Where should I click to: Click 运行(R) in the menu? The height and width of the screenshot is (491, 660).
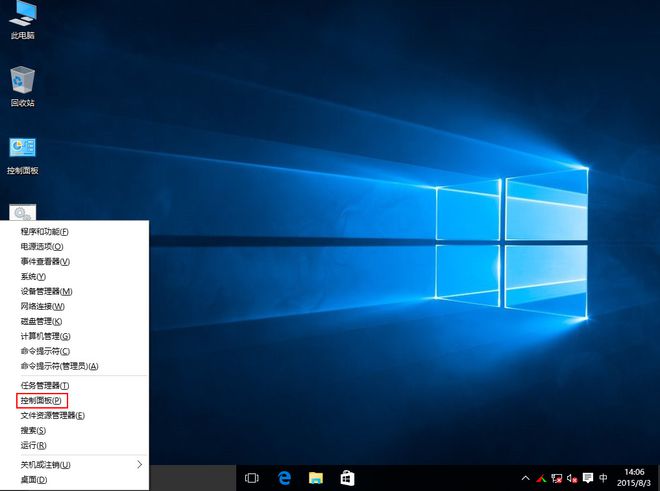(x=33, y=445)
